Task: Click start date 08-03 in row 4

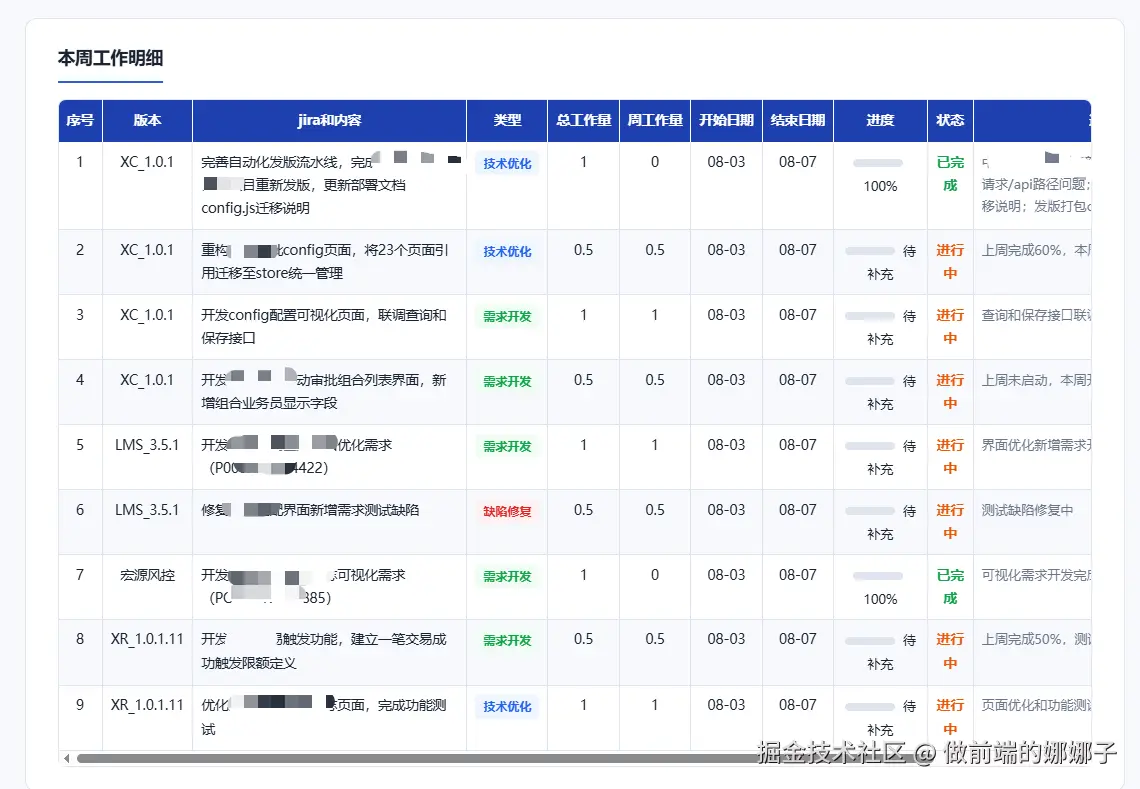Action: point(726,380)
